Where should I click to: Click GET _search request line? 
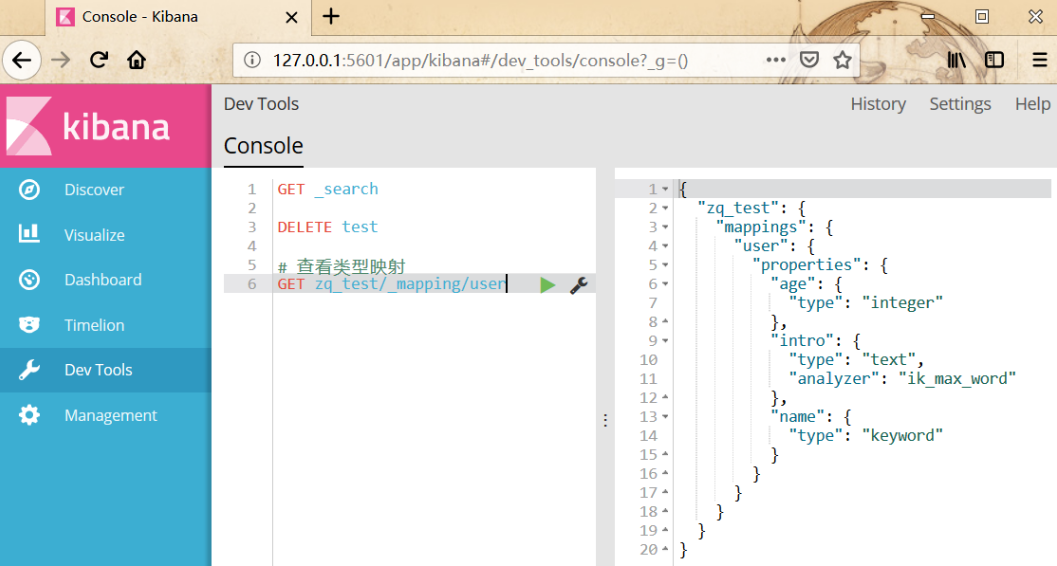[328, 189]
